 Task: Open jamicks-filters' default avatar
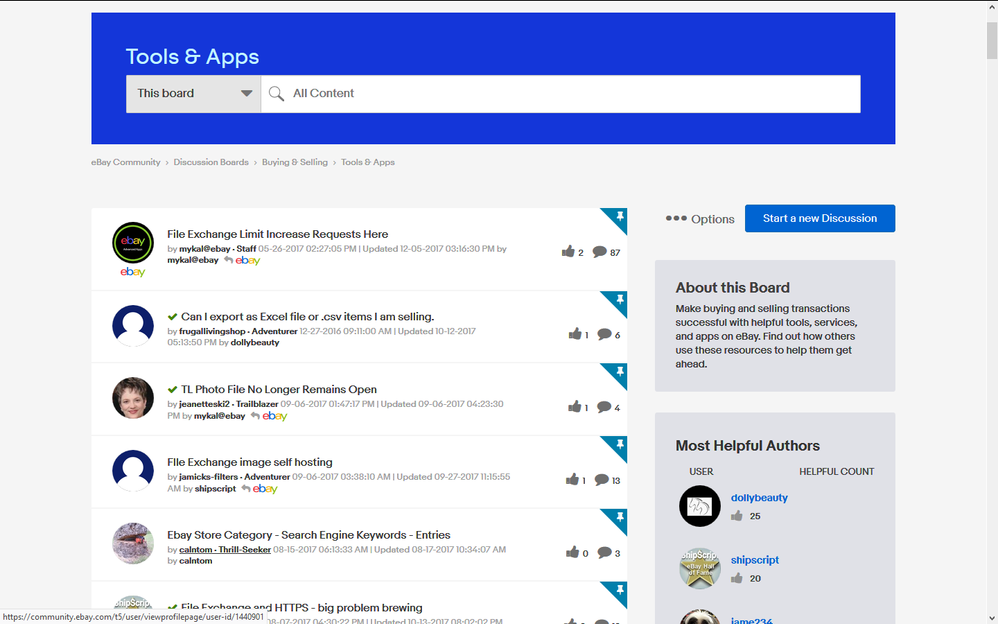(x=133, y=471)
